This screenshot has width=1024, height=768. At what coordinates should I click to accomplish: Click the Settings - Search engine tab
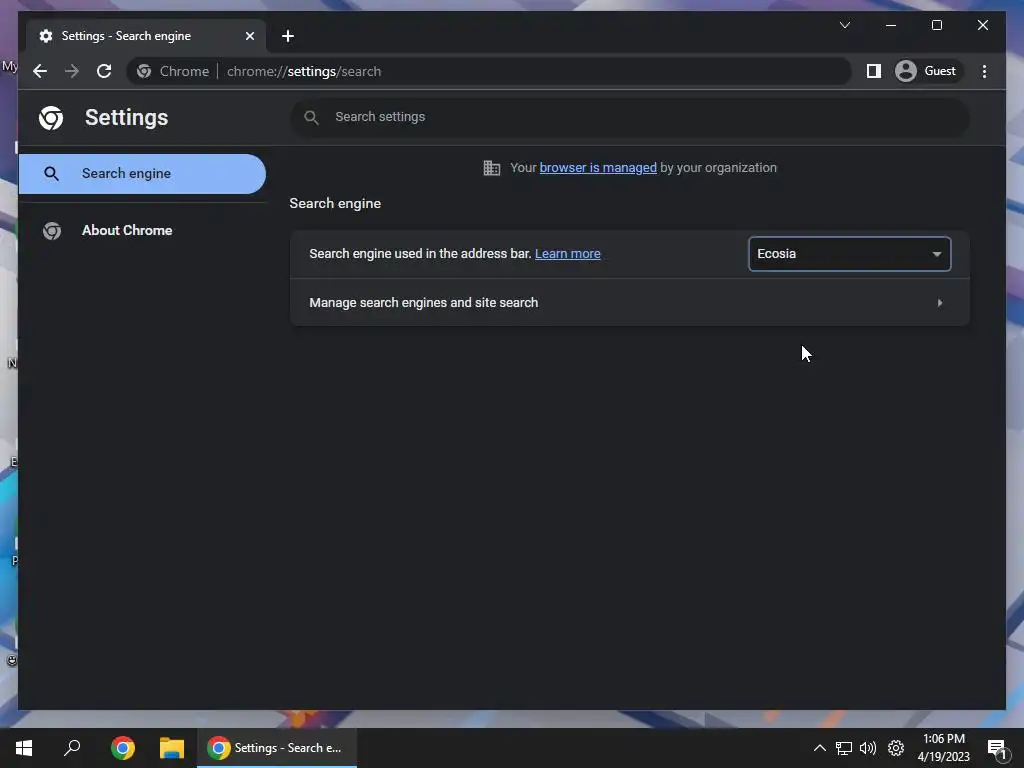pos(146,36)
